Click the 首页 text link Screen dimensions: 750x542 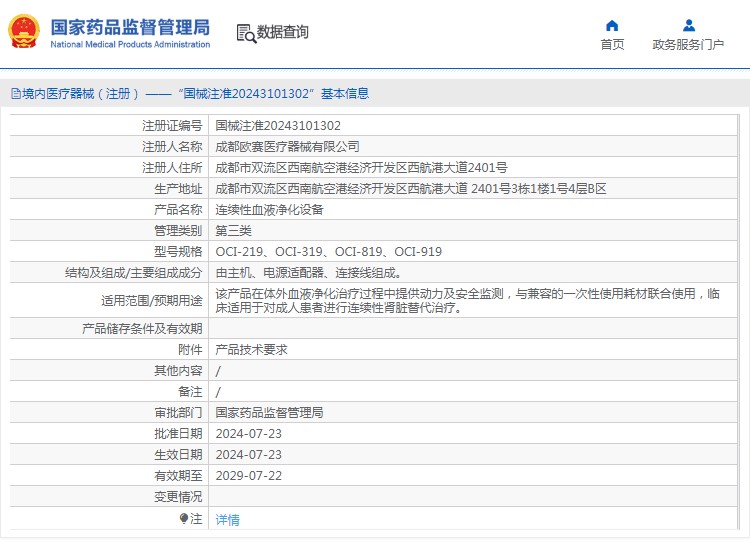[612, 44]
